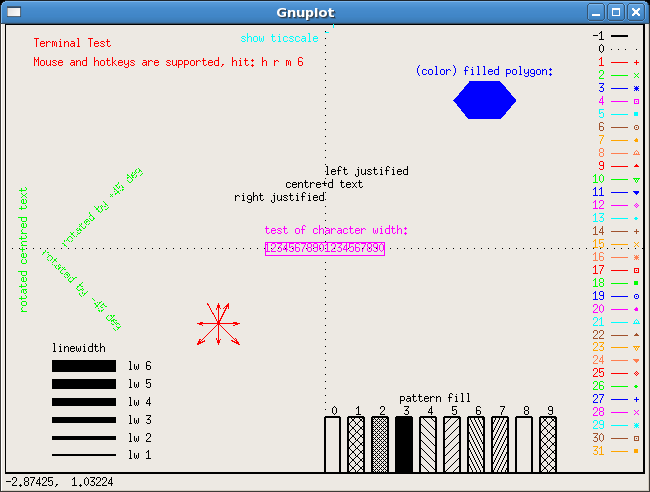Click the "Terminal Test" red heading
This screenshot has height=492, width=650.
(x=72, y=43)
